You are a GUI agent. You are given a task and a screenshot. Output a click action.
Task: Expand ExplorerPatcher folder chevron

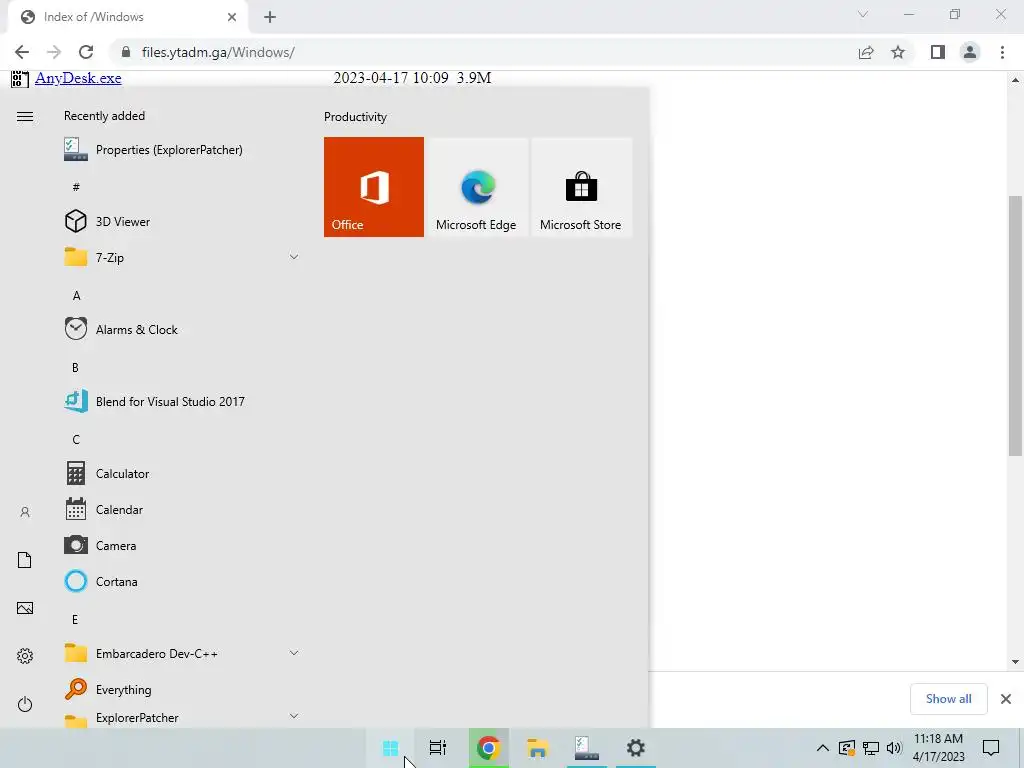click(x=294, y=716)
